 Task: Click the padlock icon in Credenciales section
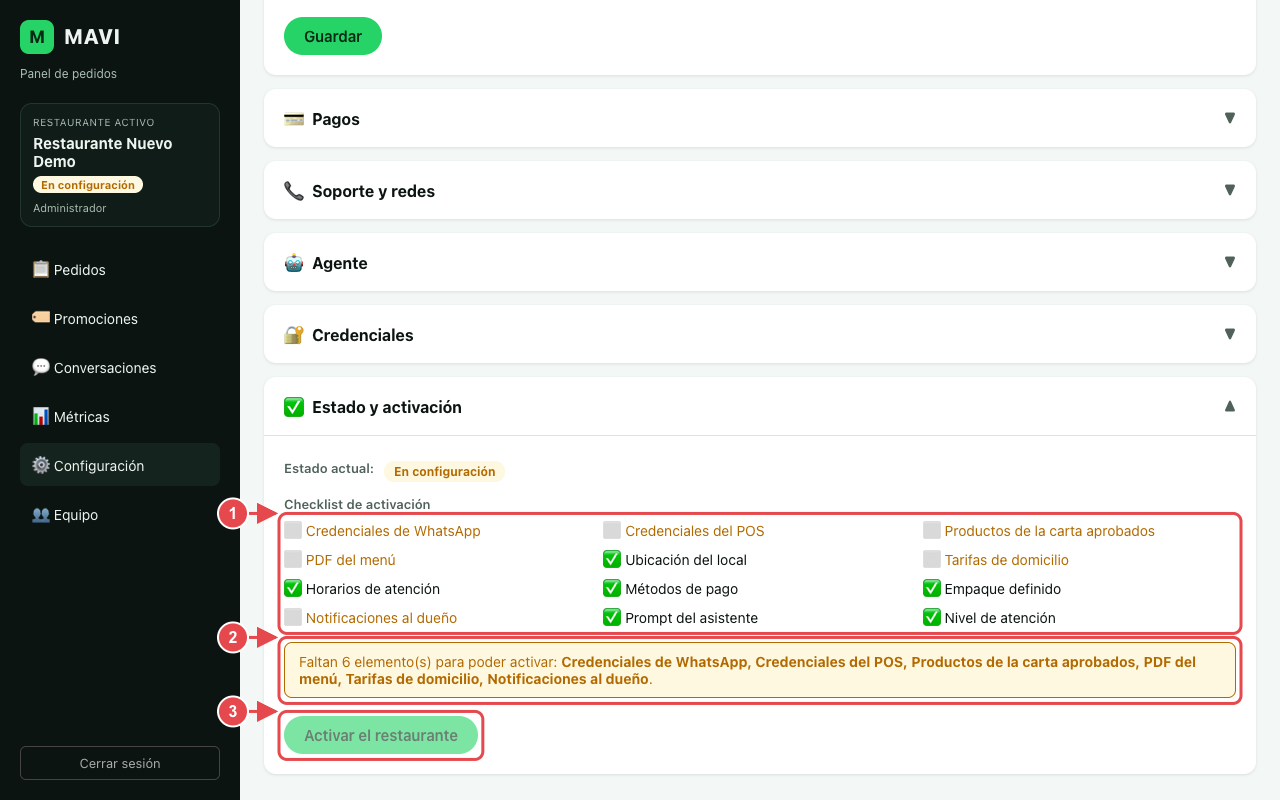(x=294, y=335)
